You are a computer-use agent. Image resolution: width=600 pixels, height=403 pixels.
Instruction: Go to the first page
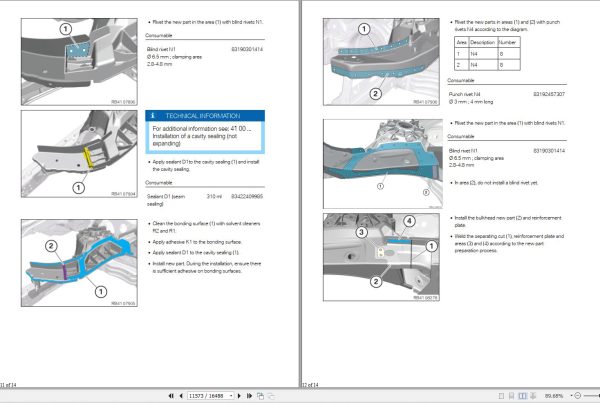(171, 396)
